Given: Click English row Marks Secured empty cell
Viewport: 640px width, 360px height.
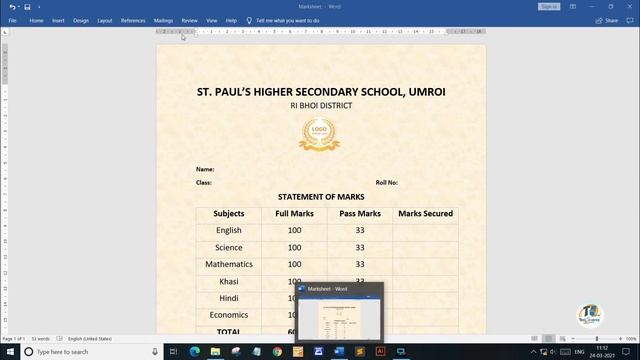Looking at the screenshot, I should (425, 231).
